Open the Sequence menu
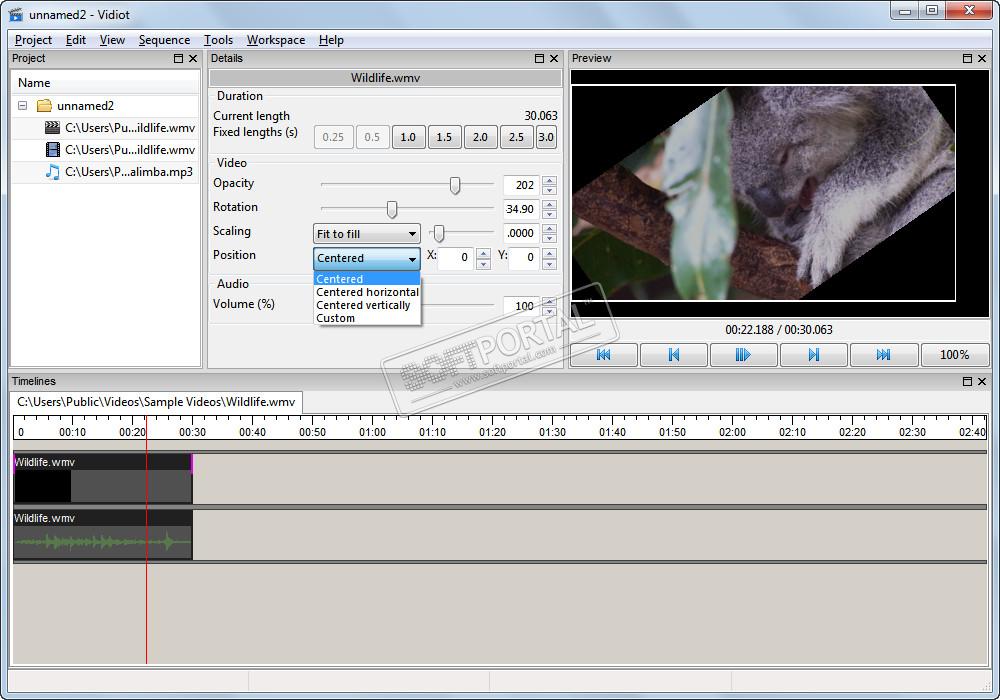The height and width of the screenshot is (700, 1000). click(x=164, y=40)
